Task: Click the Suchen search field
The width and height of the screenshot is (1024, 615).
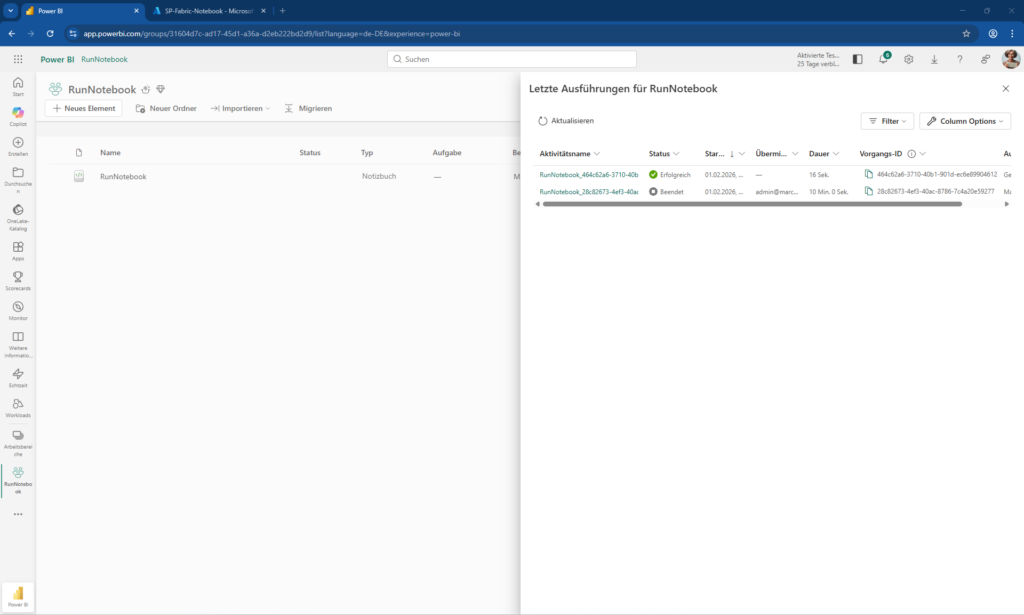Action: point(512,59)
